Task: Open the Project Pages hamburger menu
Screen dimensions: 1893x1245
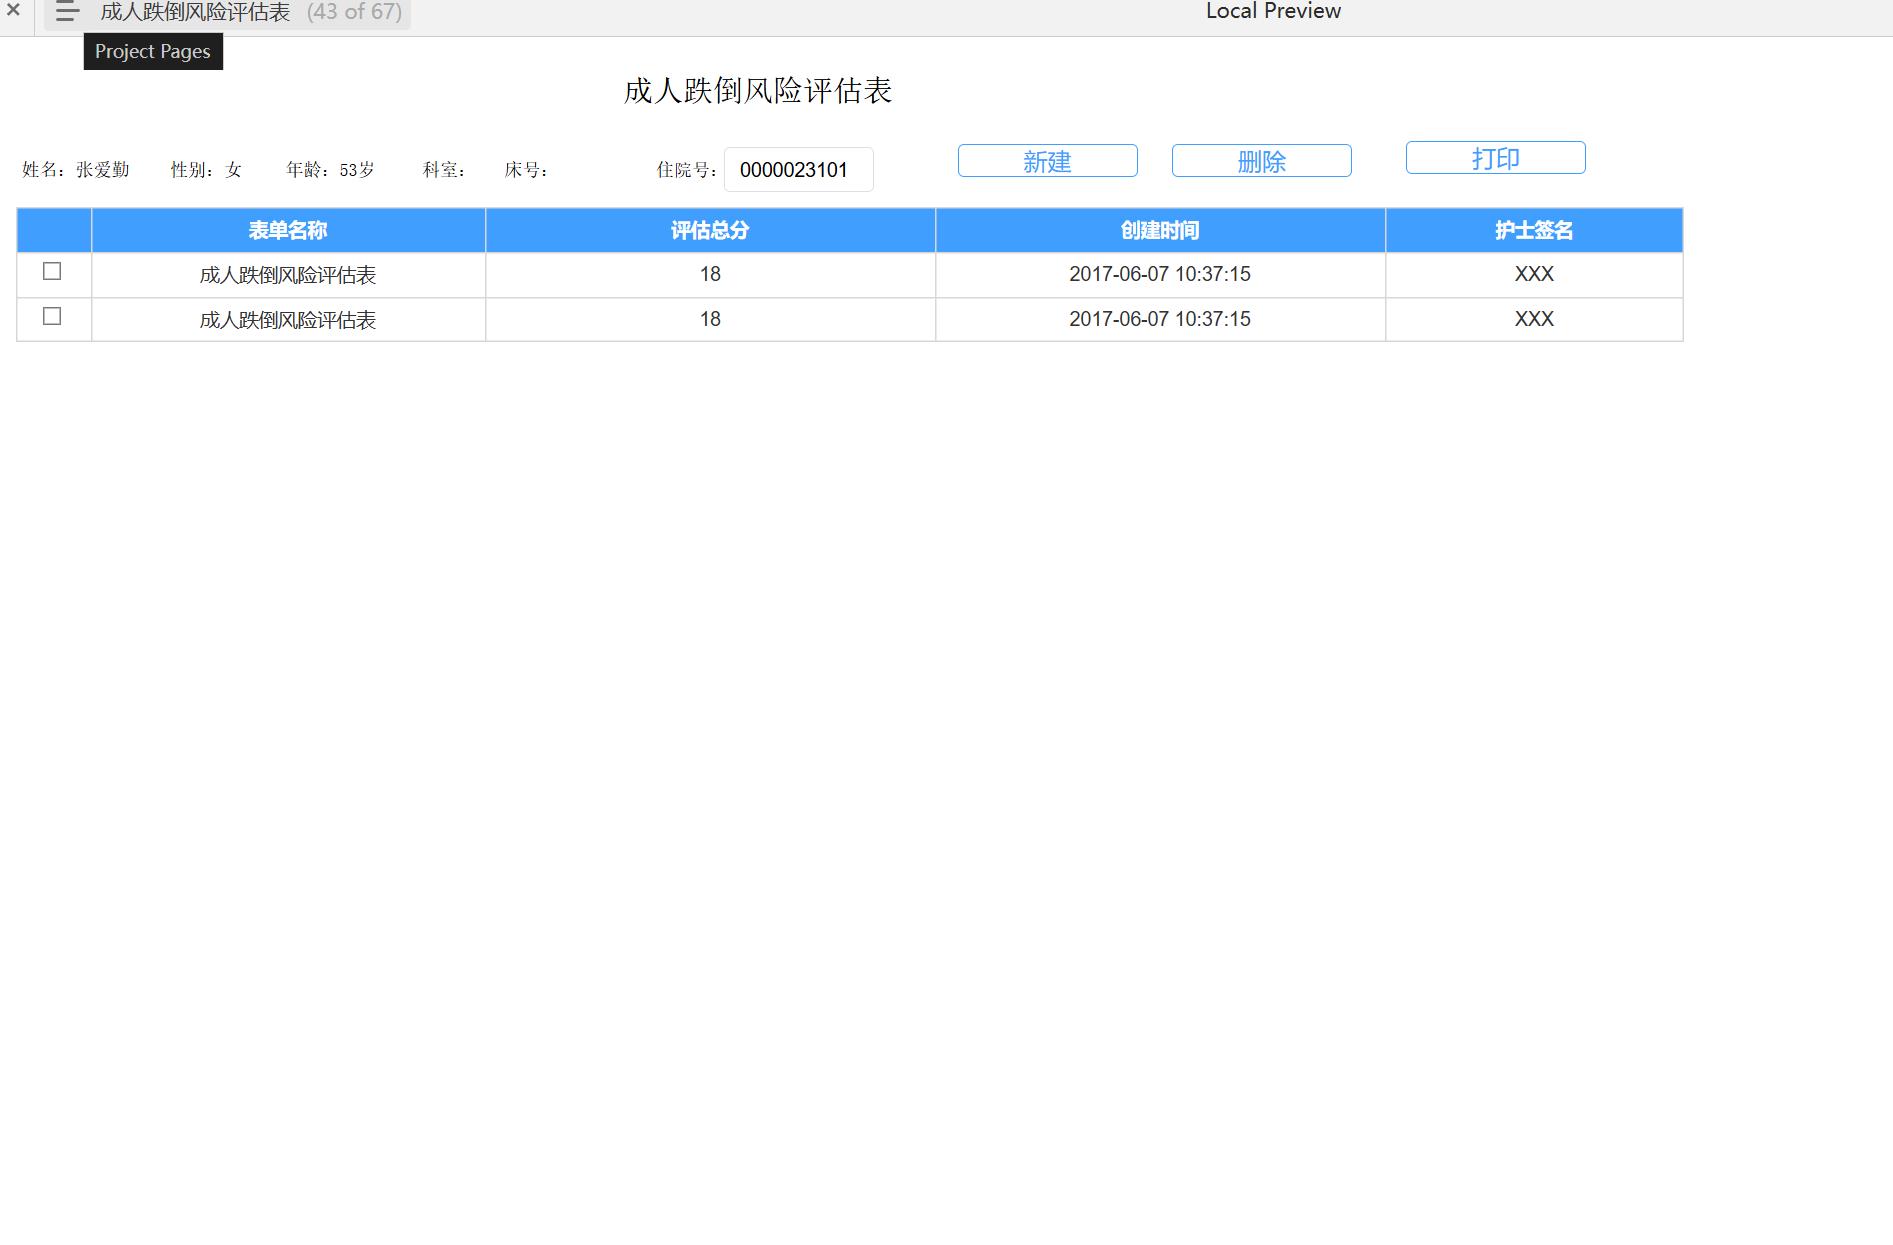Action: pyautogui.click(x=67, y=12)
